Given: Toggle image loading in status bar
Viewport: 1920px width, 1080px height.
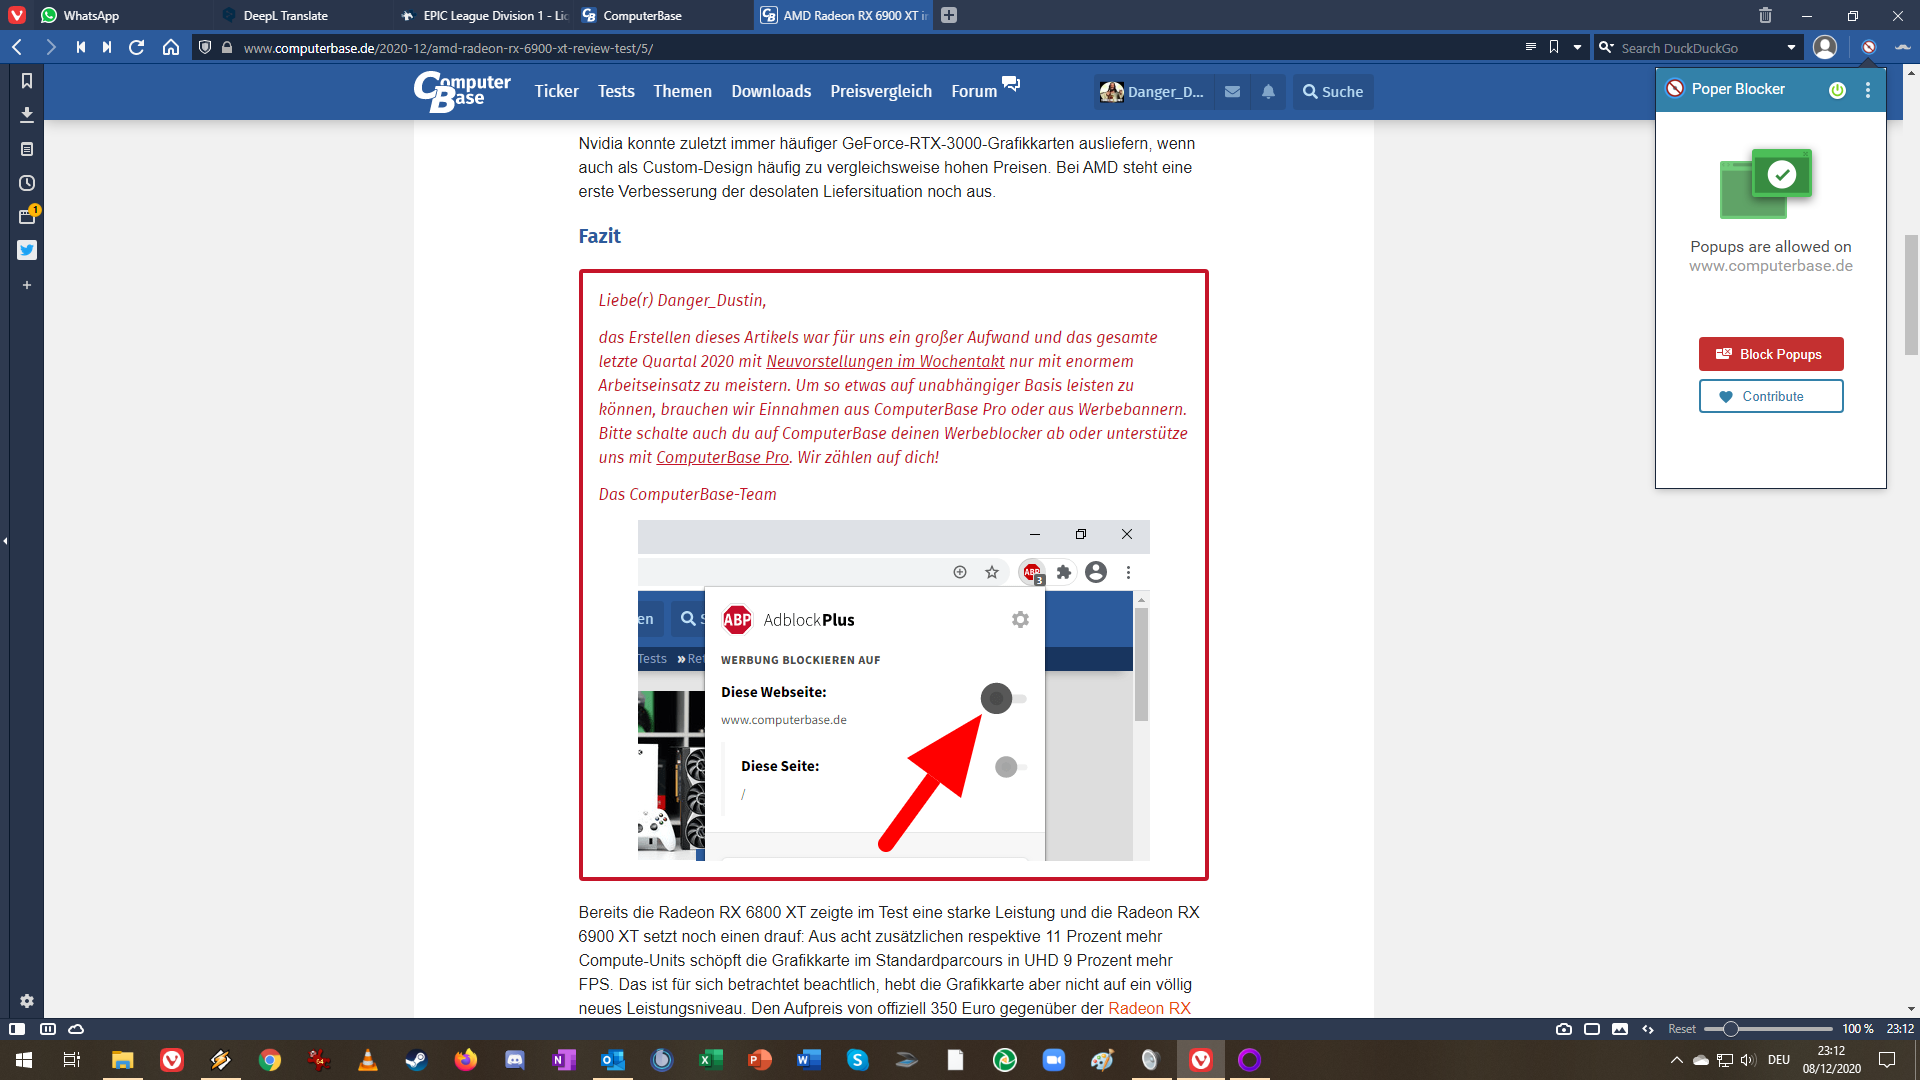Looking at the screenshot, I should coord(1620,1029).
